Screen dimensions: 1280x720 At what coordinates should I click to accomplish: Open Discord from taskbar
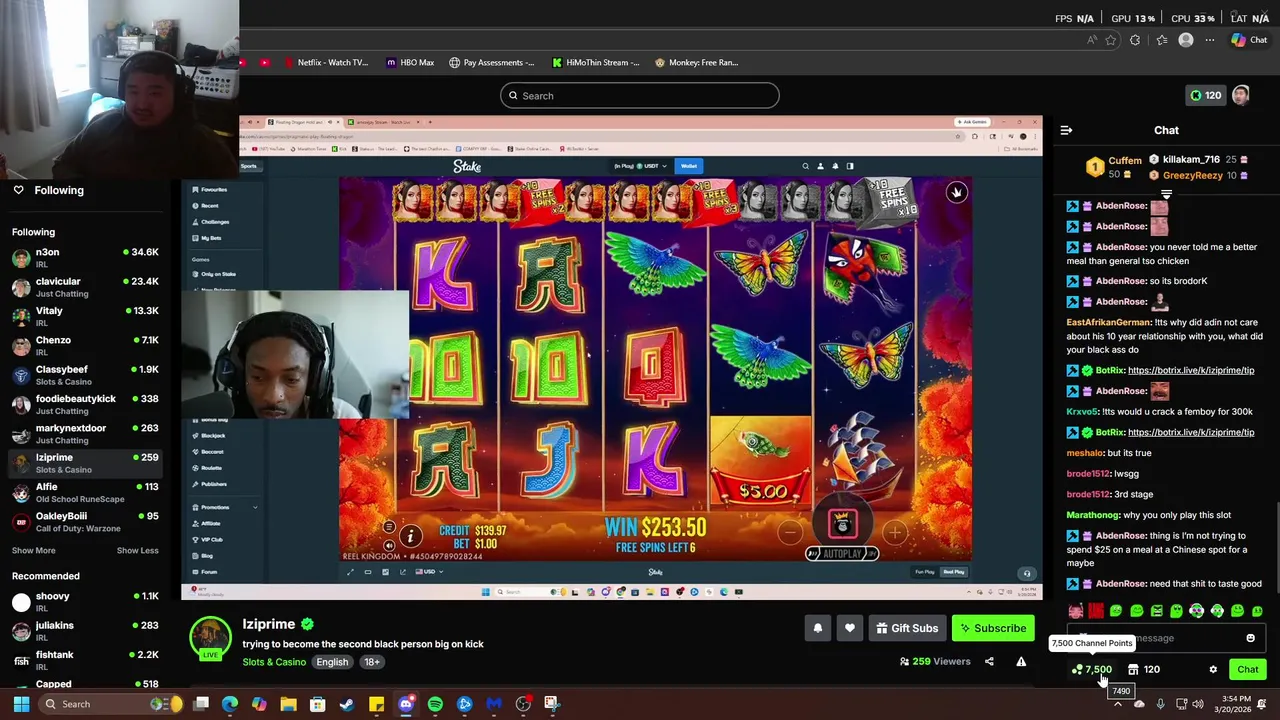pyautogui.click(x=405, y=704)
